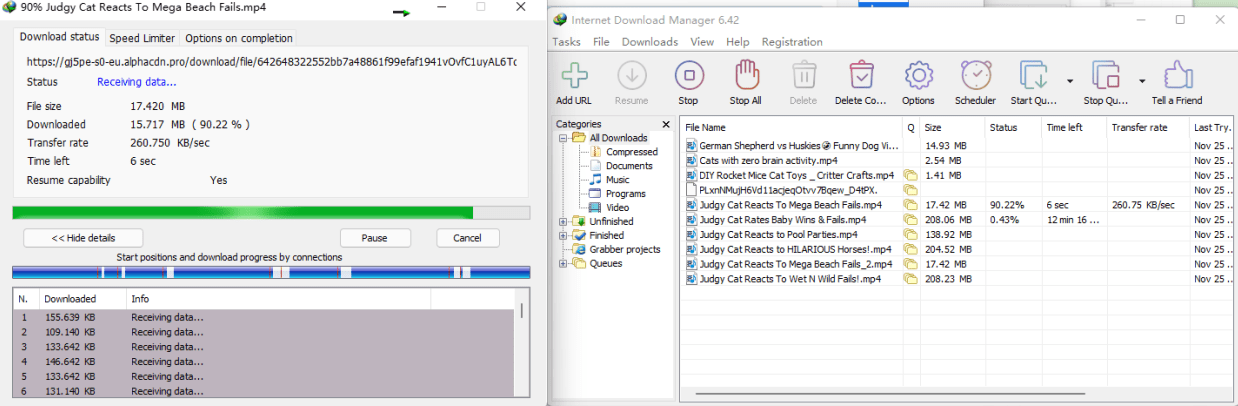Open the Scheduler clock icon
This screenshot has height=406, width=1238.
coord(975,76)
